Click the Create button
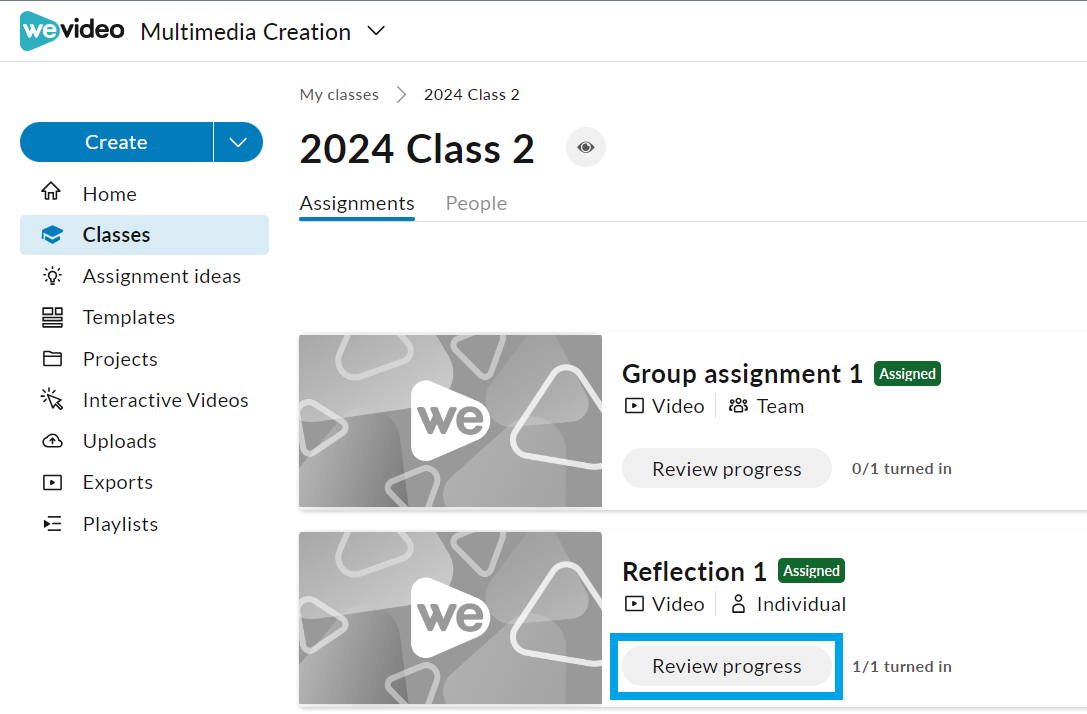This screenshot has height=714, width=1087. point(116,142)
